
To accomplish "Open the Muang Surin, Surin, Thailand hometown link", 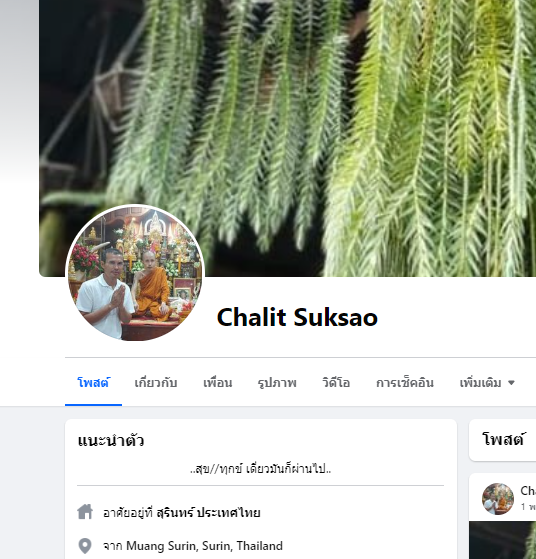I will coord(204,546).
